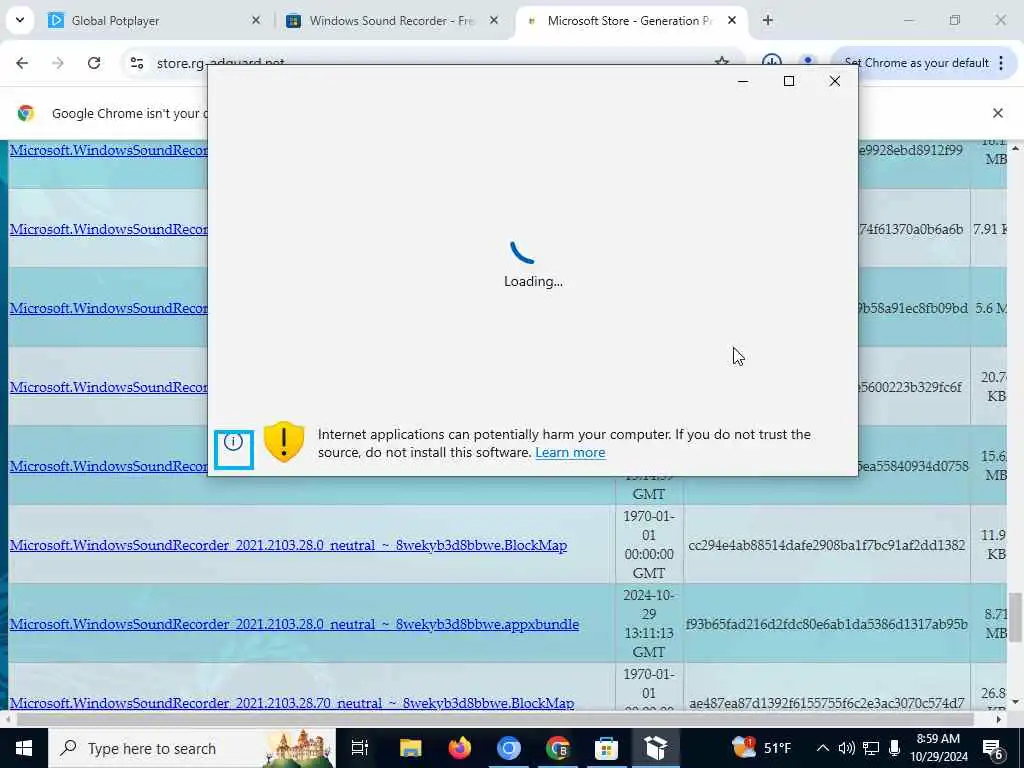
Task: Click the Google Chrome logo in banner
Action: click(26, 113)
